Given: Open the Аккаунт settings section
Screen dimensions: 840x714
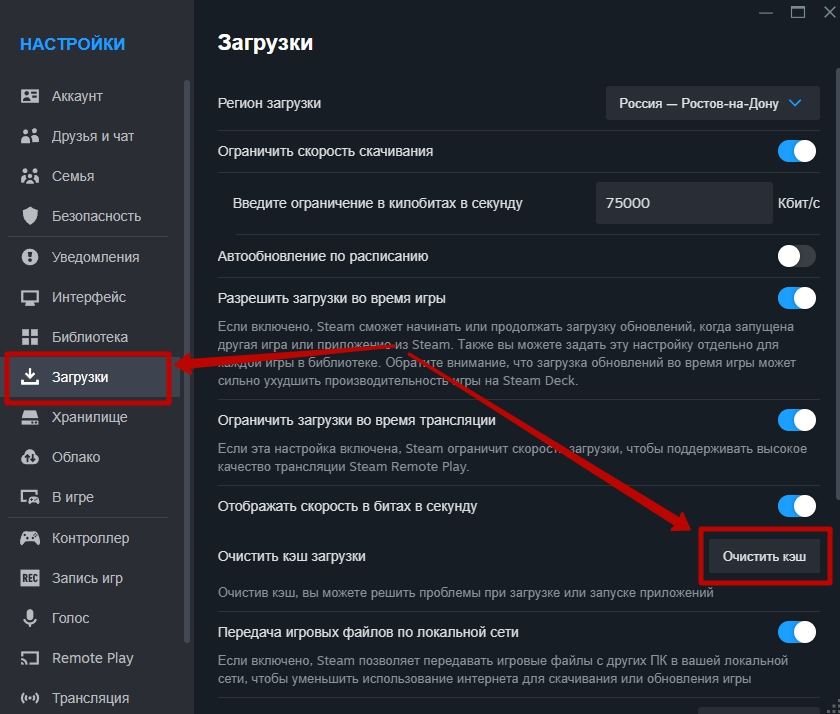Looking at the screenshot, I should [88, 96].
